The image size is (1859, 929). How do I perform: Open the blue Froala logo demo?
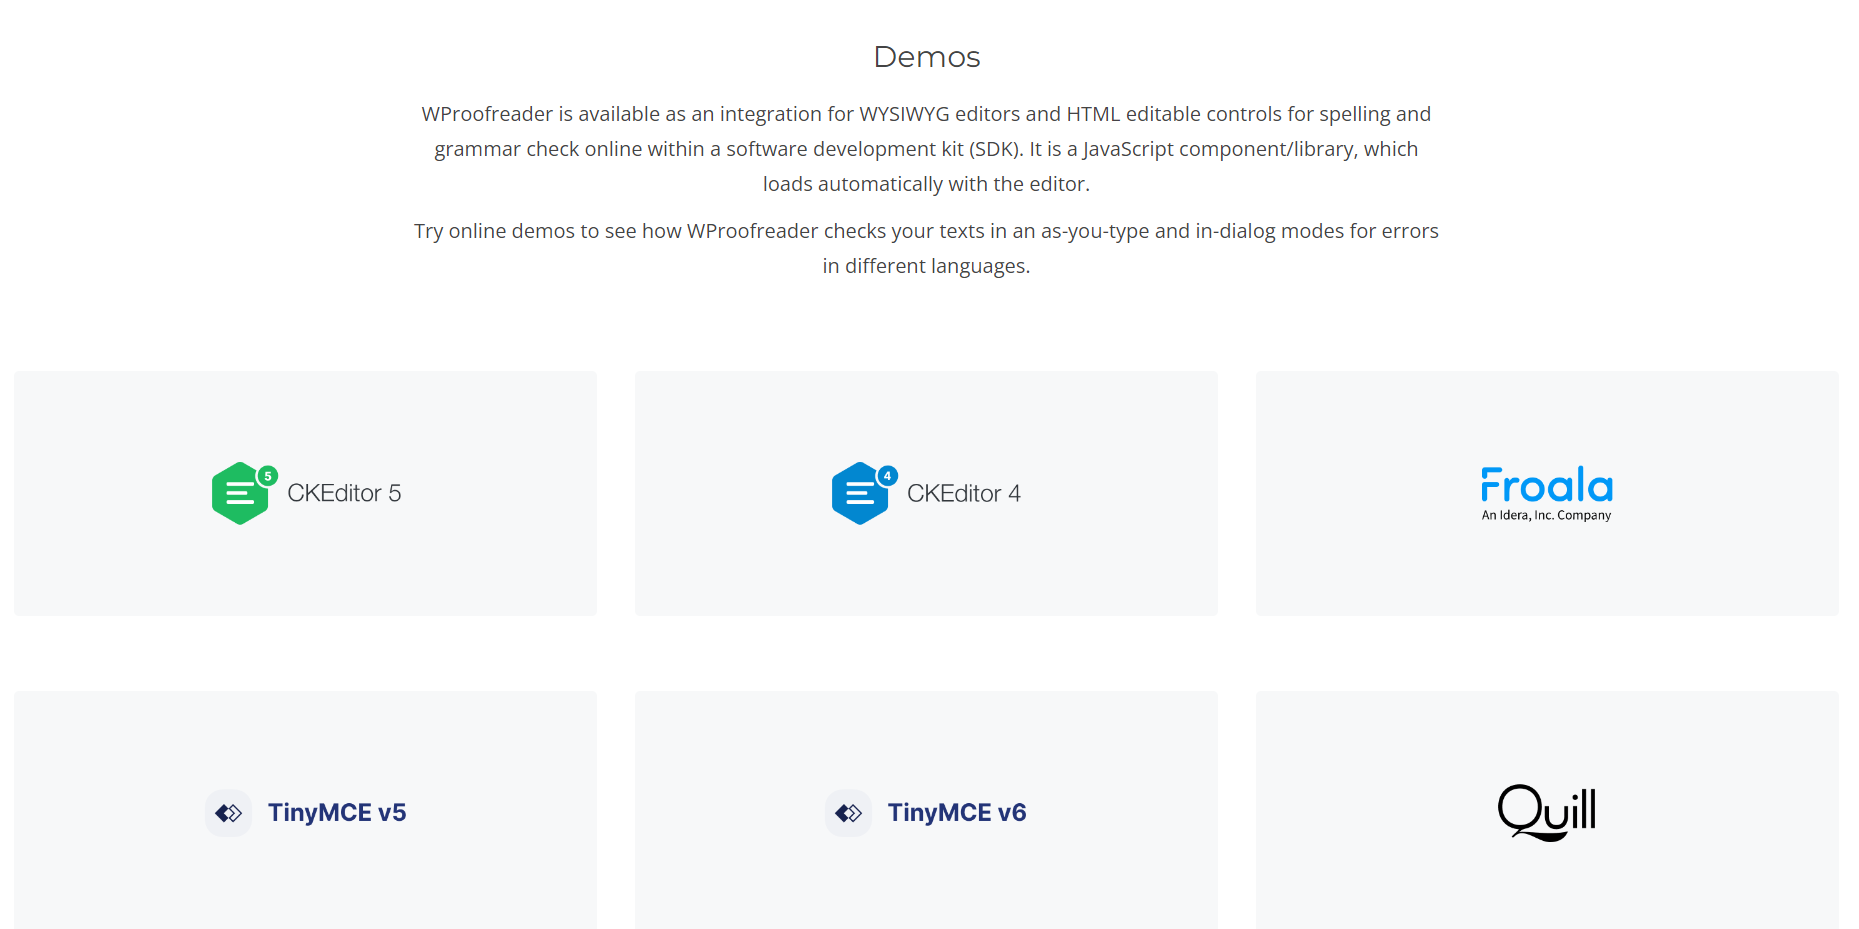1546,486
